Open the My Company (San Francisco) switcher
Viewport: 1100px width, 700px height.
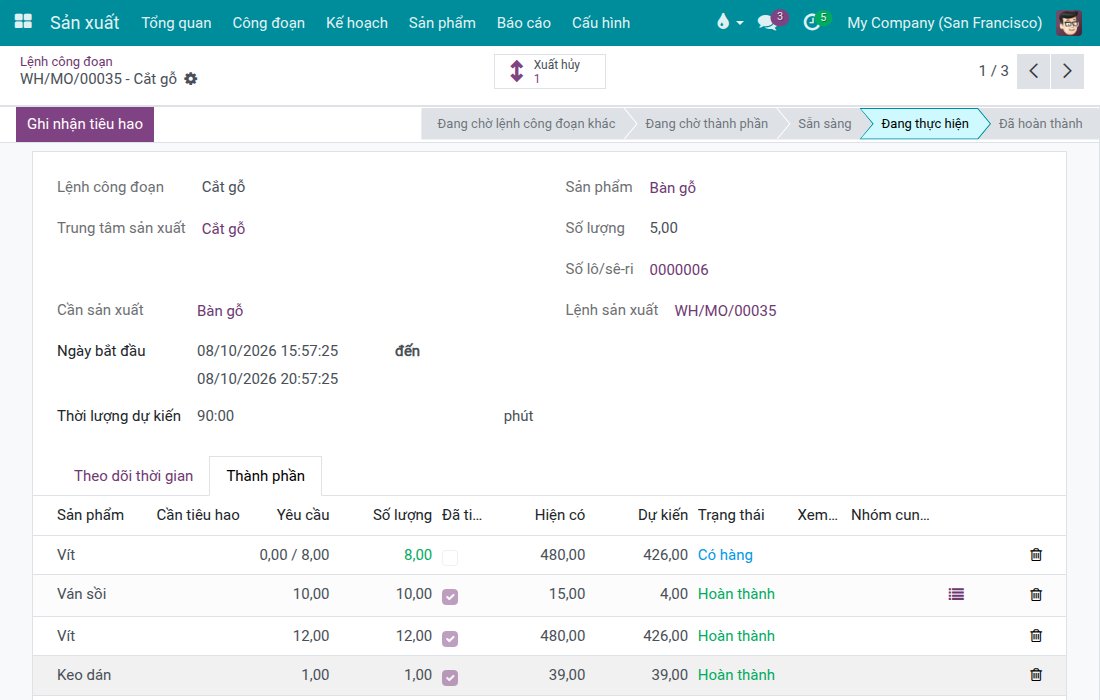click(x=944, y=22)
